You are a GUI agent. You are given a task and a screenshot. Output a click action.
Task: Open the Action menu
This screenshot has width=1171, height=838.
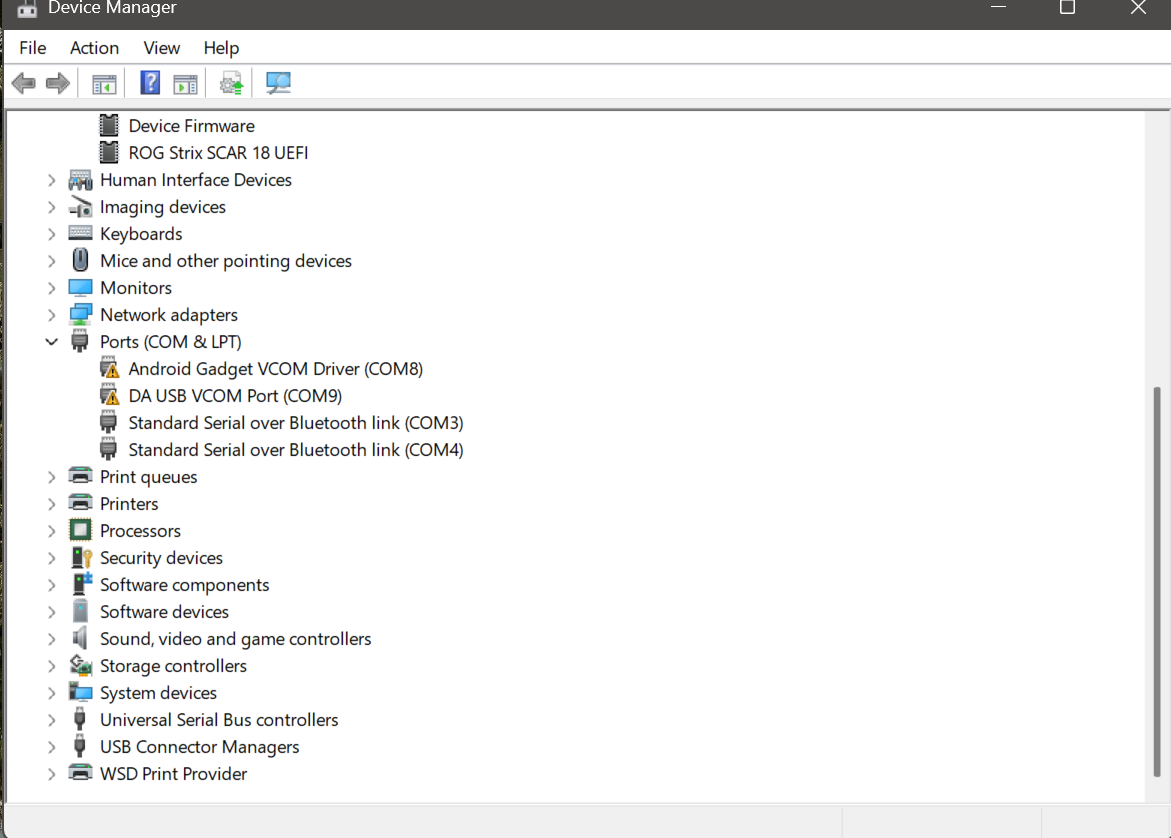click(94, 48)
